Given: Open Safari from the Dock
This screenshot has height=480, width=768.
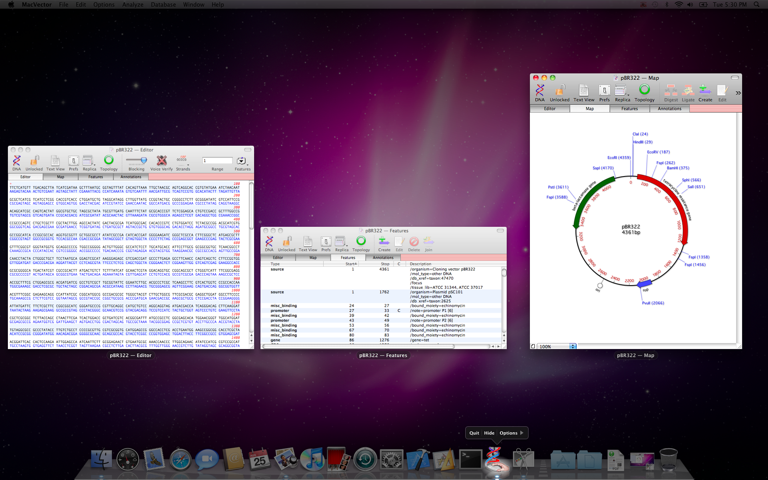Looking at the screenshot, I should (x=180, y=459).
